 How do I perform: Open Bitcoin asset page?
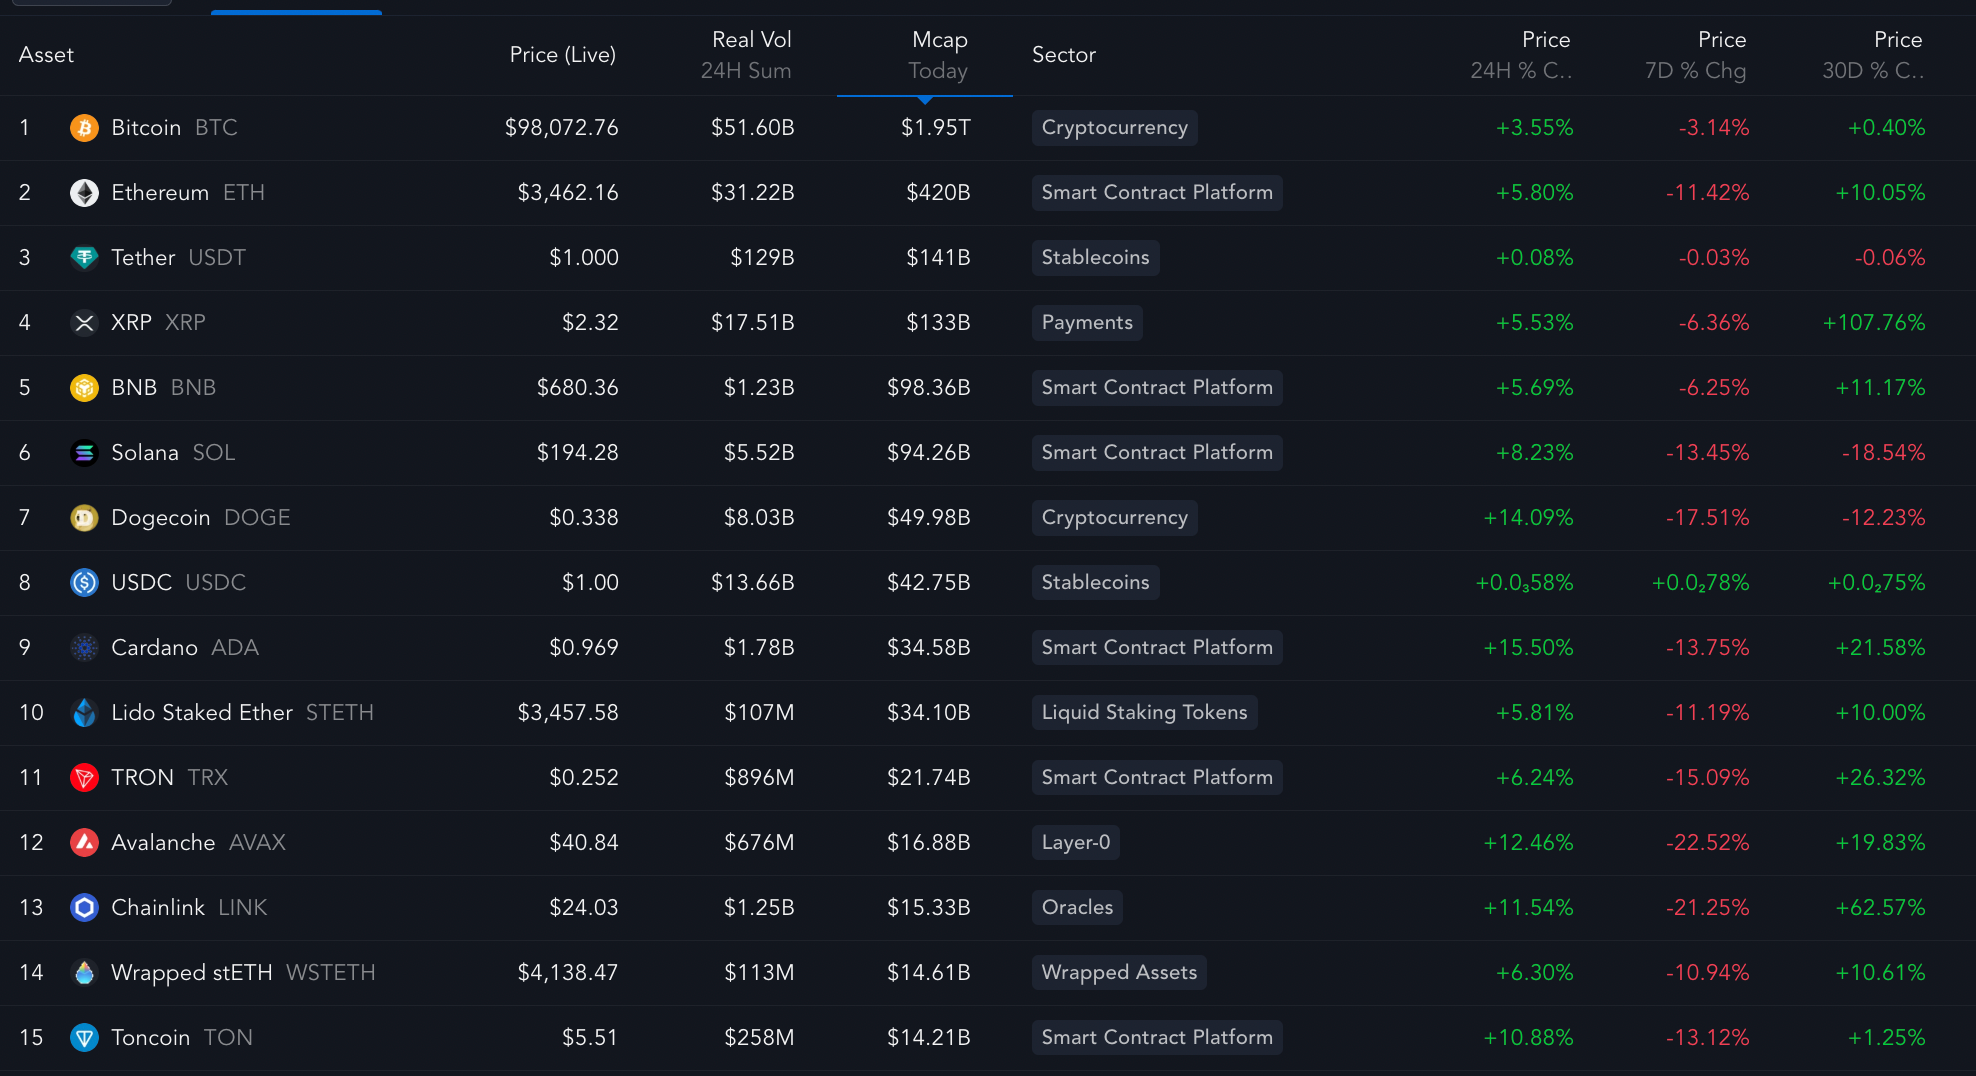[x=146, y=128]
